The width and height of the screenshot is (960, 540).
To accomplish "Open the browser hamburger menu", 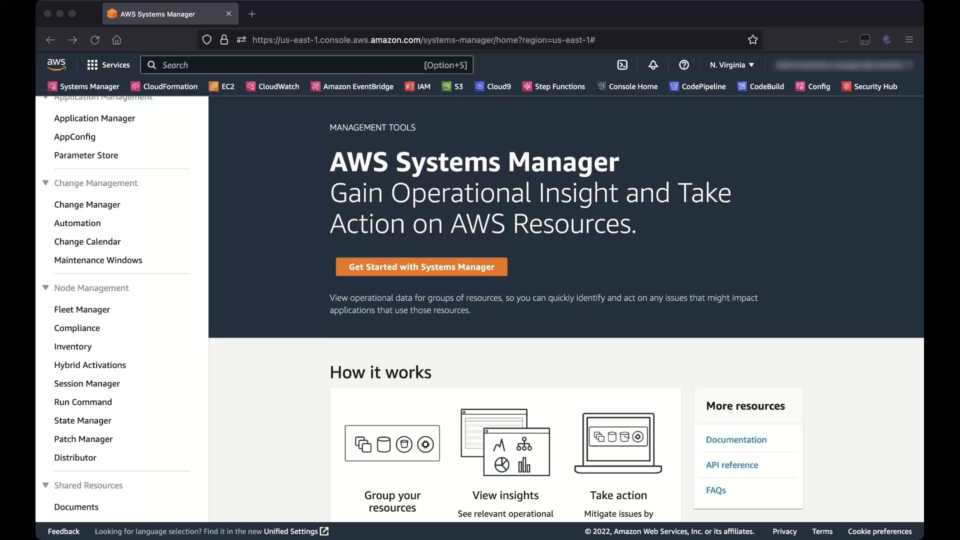I will 909,40.
